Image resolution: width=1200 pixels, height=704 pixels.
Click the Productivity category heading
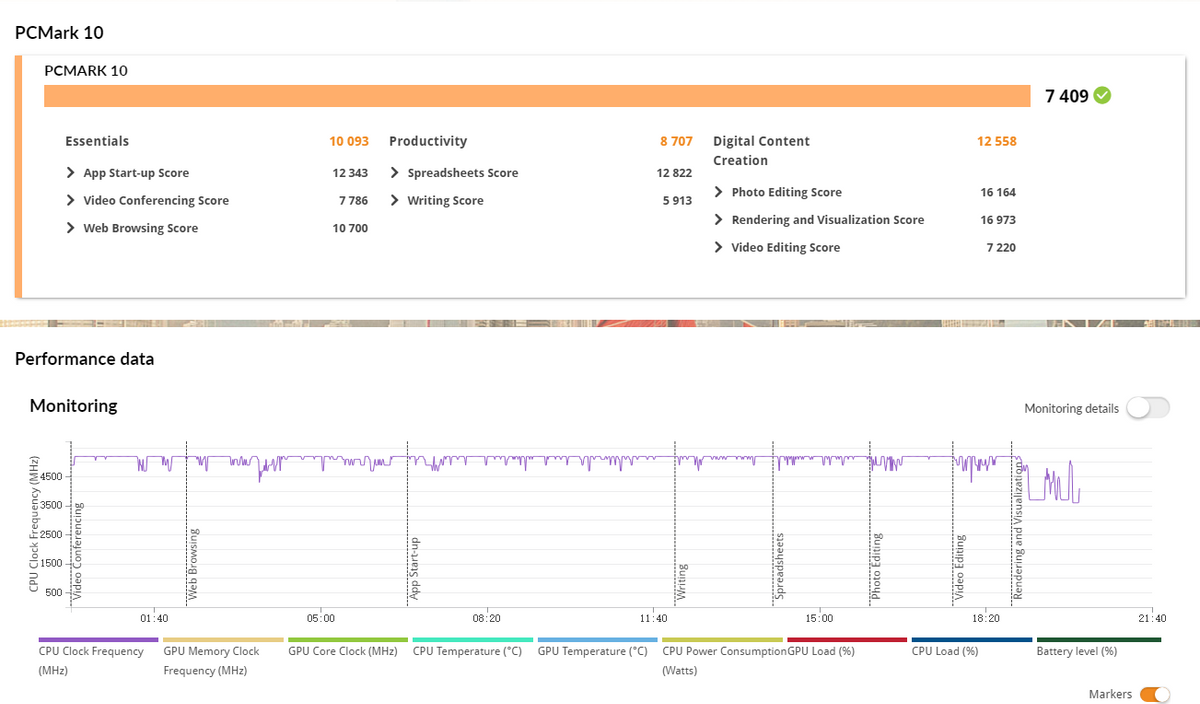(428, 141)
